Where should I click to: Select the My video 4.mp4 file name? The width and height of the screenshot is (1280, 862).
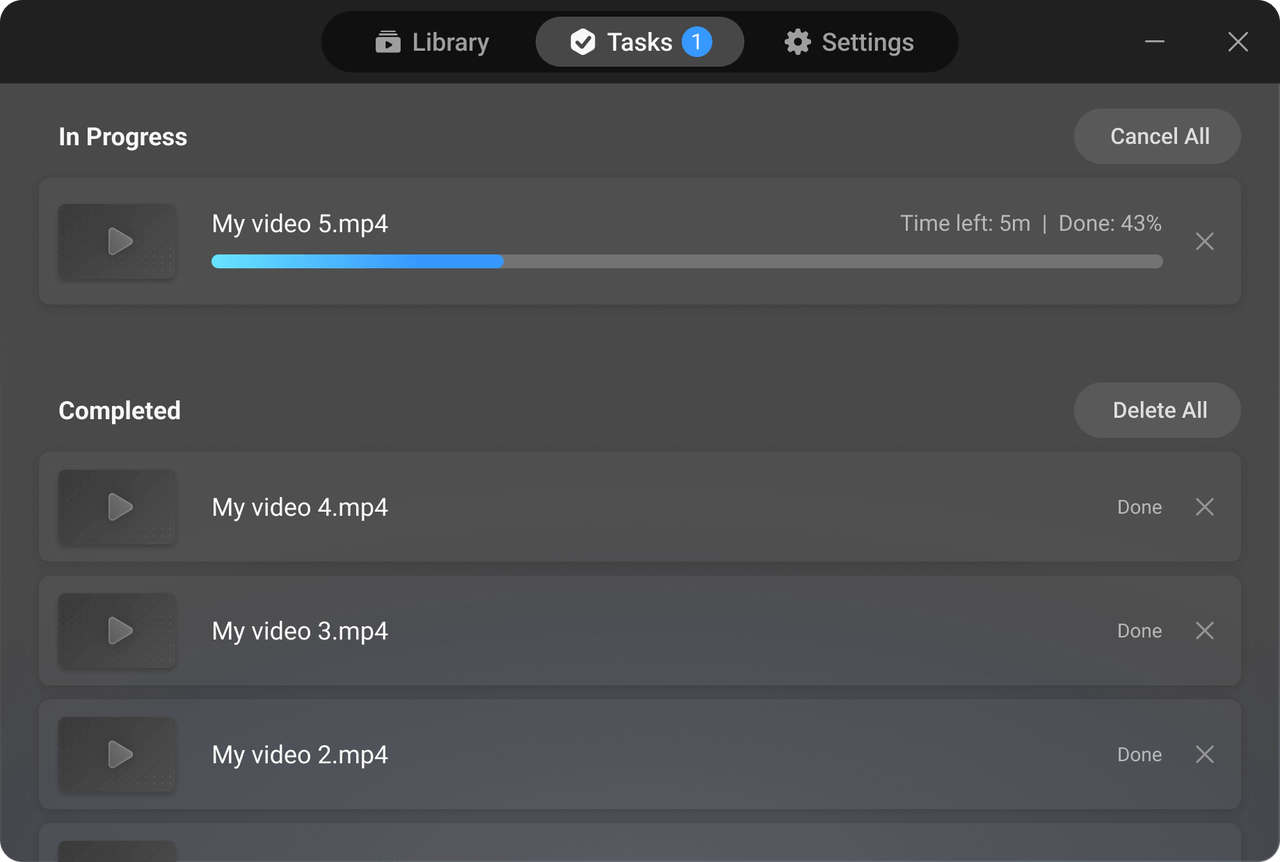tap(300, 507)
